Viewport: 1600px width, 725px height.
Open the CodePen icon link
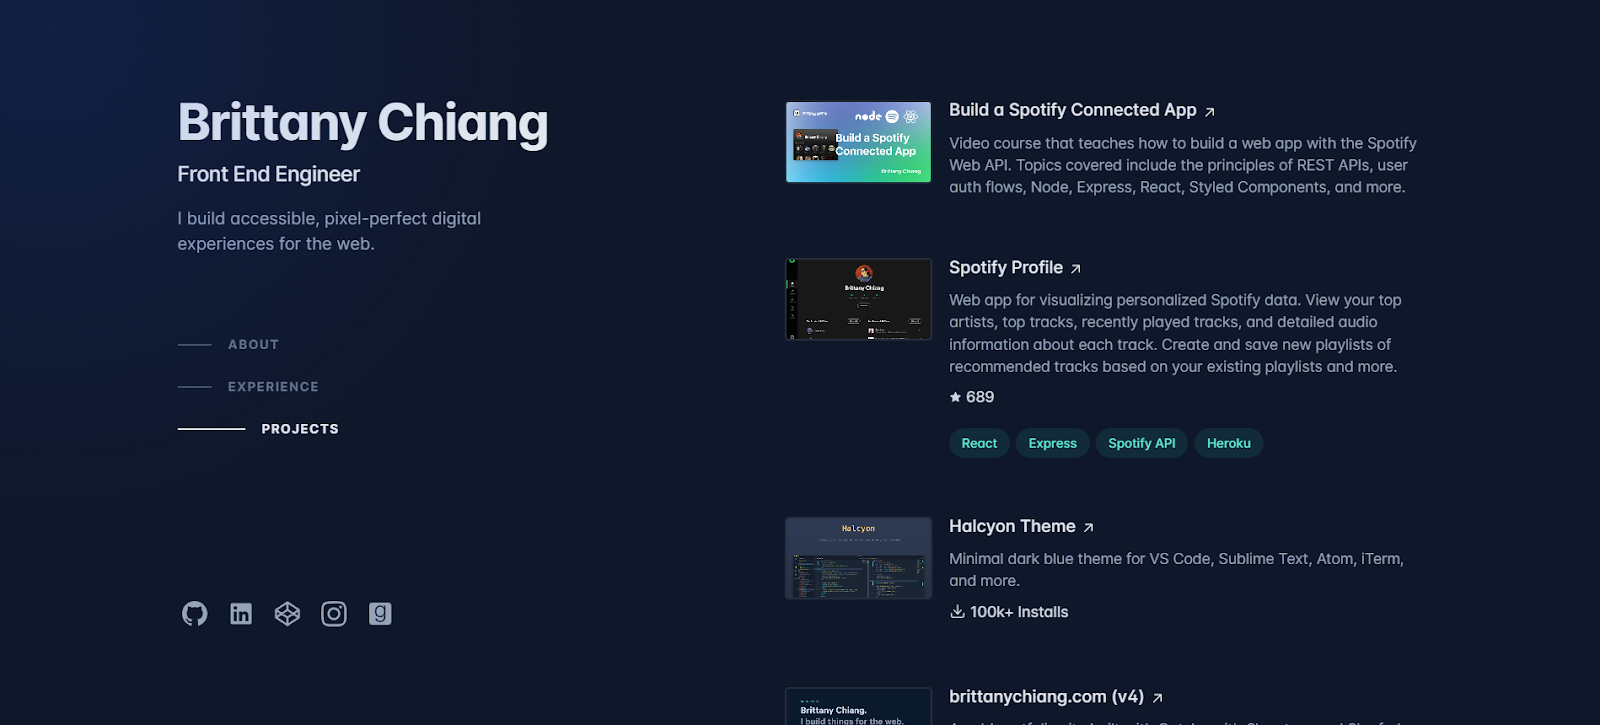[x=287, y=614]
